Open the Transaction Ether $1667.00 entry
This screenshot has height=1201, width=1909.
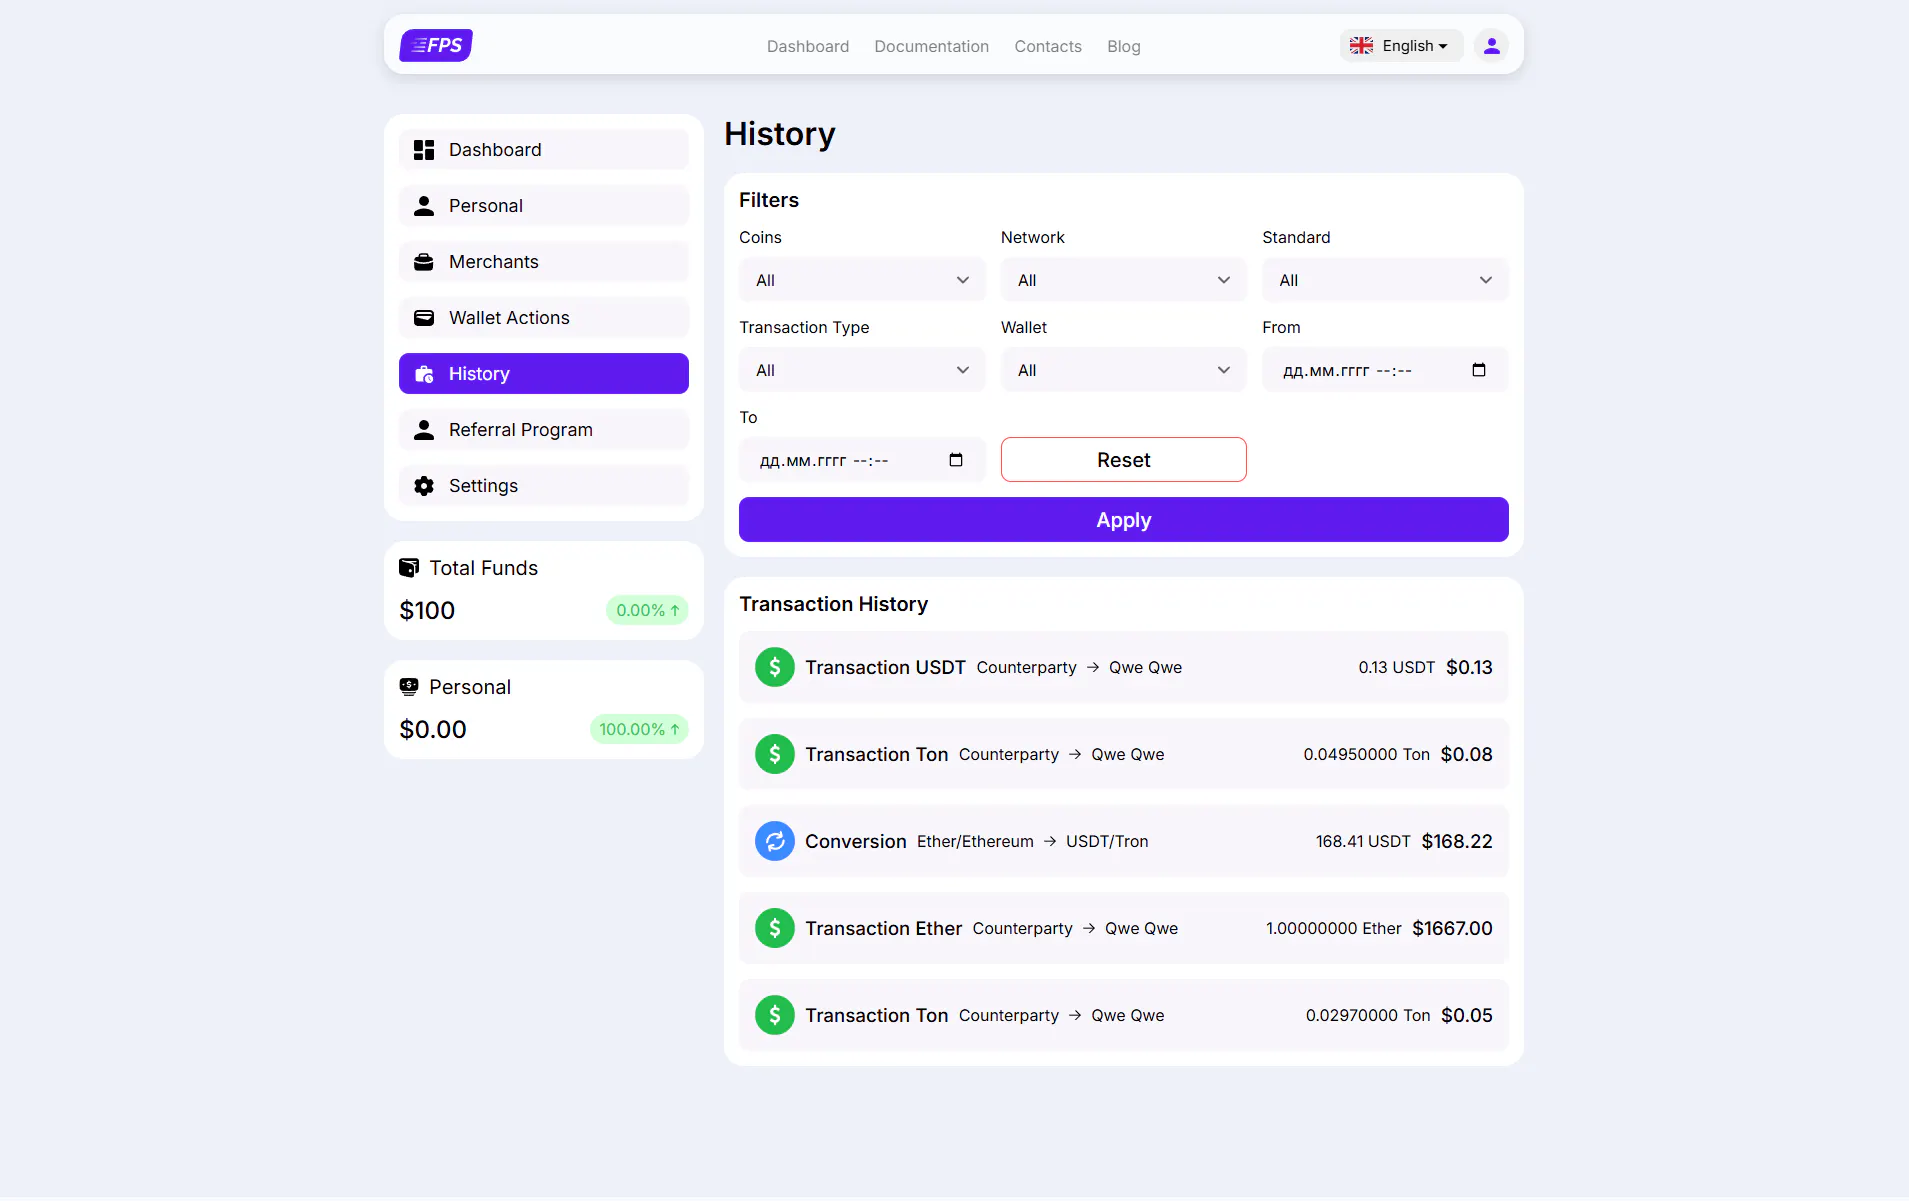tap(1123, 928)
